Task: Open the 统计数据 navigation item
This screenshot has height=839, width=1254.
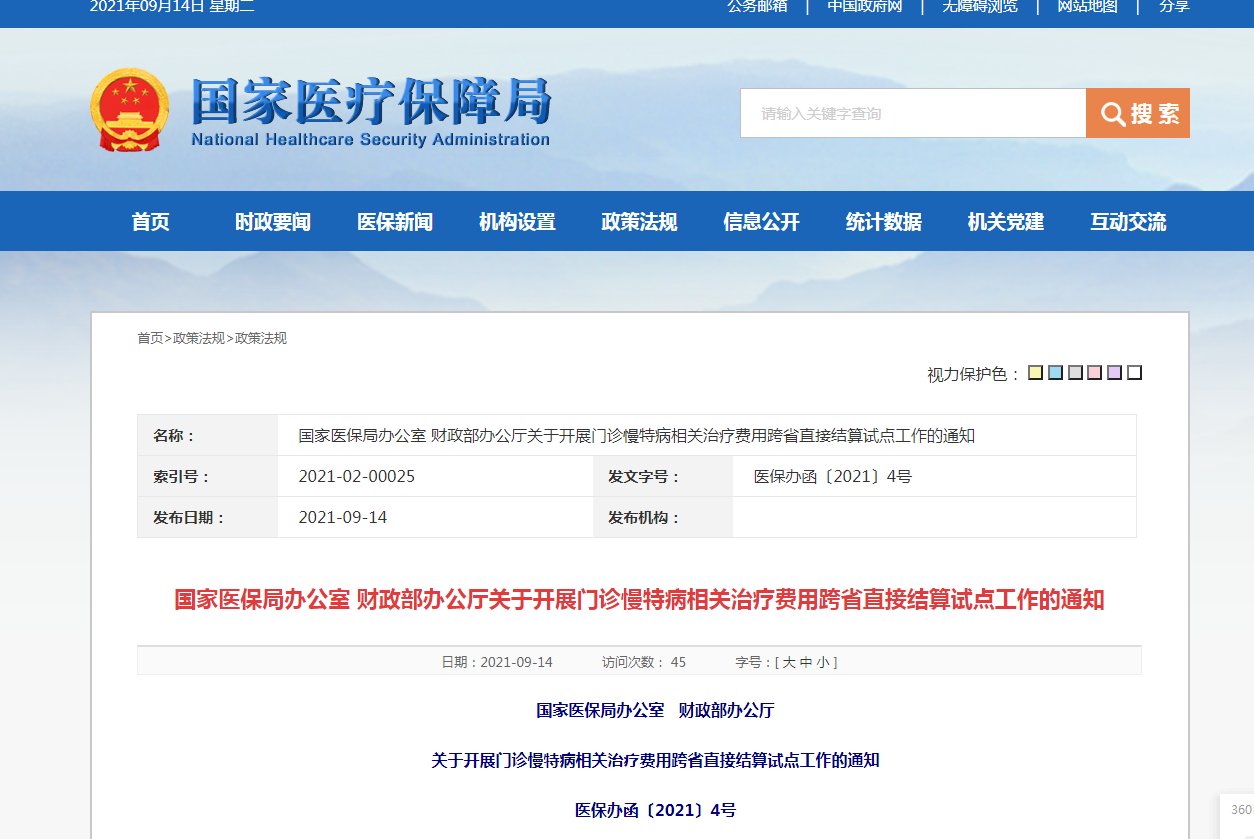Action: point(884,222)
